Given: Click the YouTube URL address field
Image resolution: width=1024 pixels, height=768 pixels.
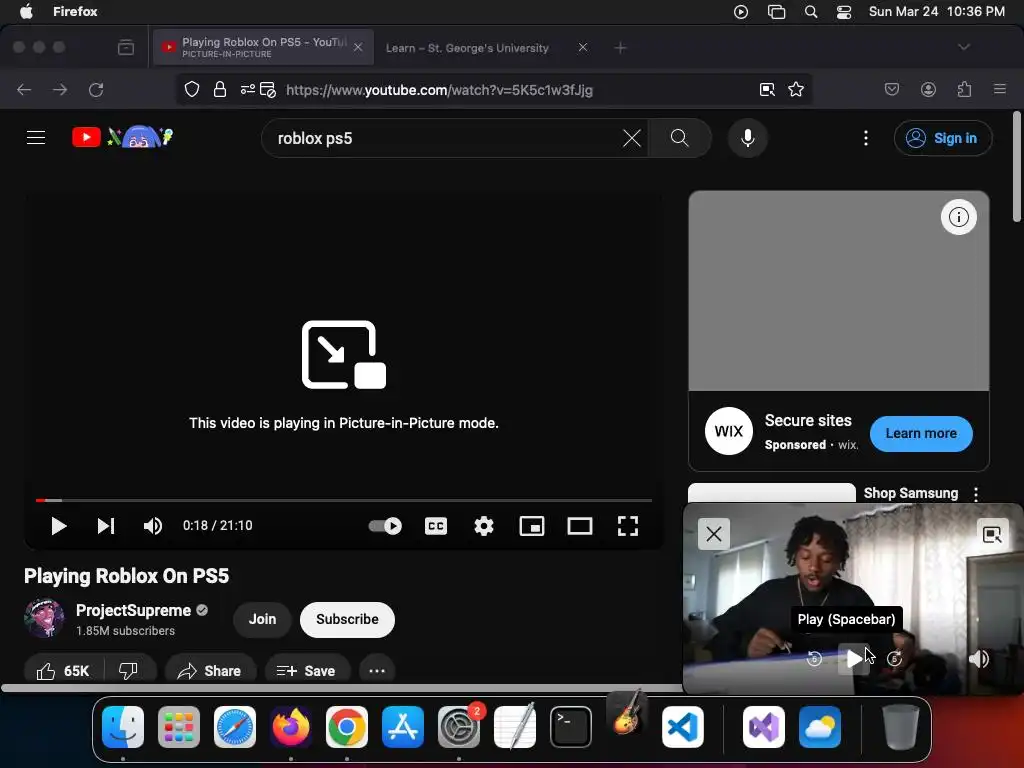Looking at the screenshot, I should point(439,90).
